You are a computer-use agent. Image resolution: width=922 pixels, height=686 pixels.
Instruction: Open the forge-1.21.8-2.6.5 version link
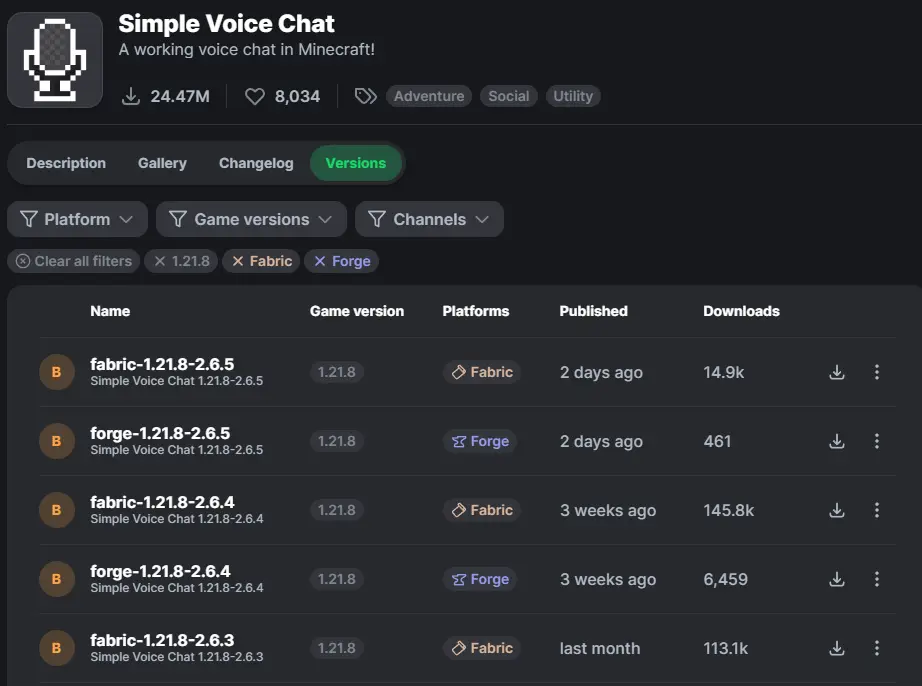pos(160,433)
